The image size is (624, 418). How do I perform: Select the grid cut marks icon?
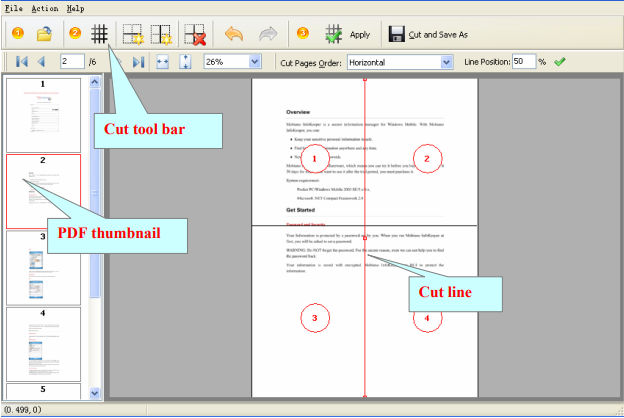click(x=99, y=34)
